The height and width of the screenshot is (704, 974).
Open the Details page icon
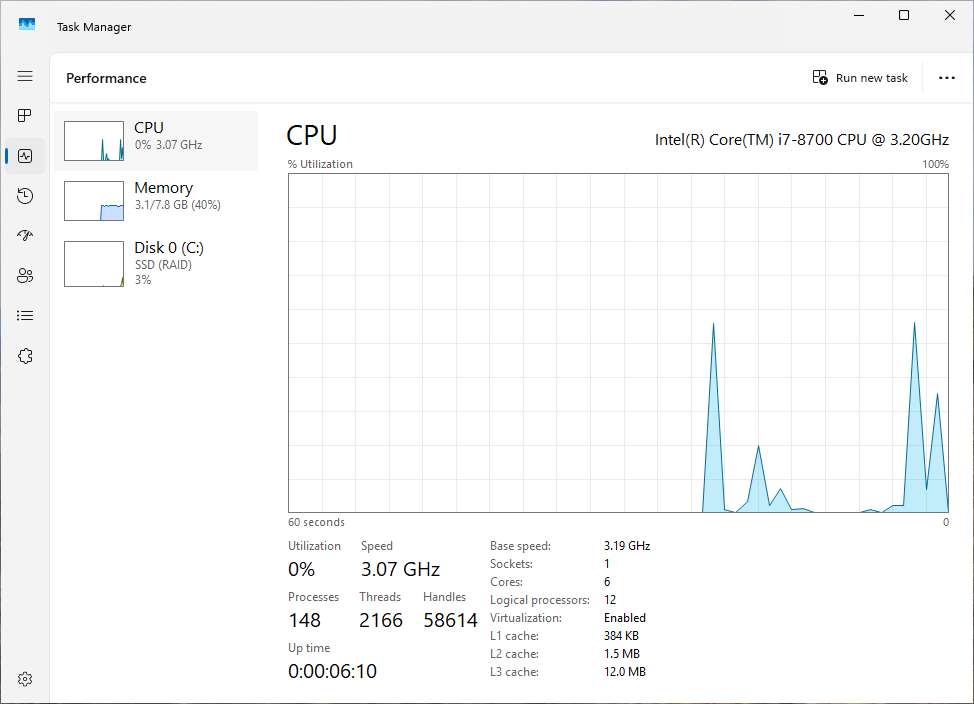click(25, 316)
